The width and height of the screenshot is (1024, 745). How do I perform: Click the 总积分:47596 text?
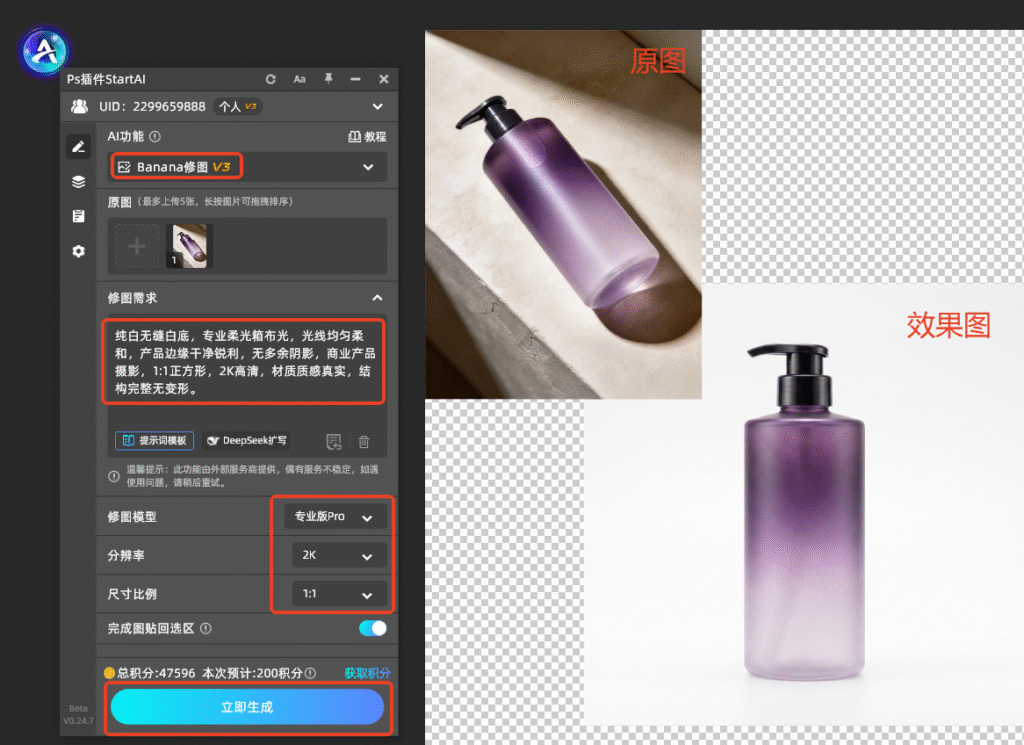(x=156, y=673)
